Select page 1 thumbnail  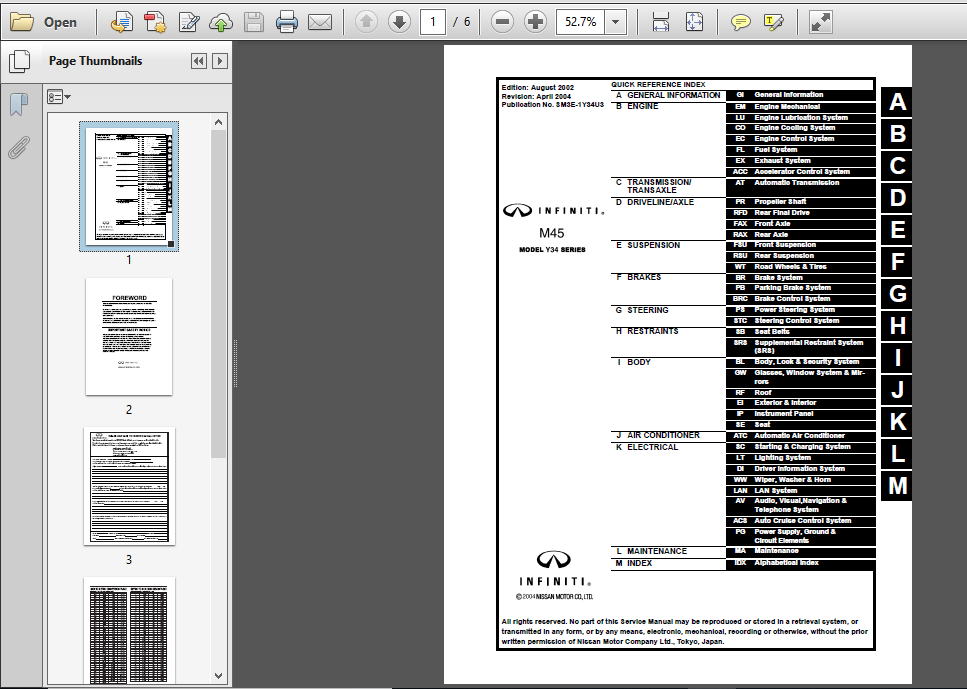pyautogui.click(x=129, y=186)
